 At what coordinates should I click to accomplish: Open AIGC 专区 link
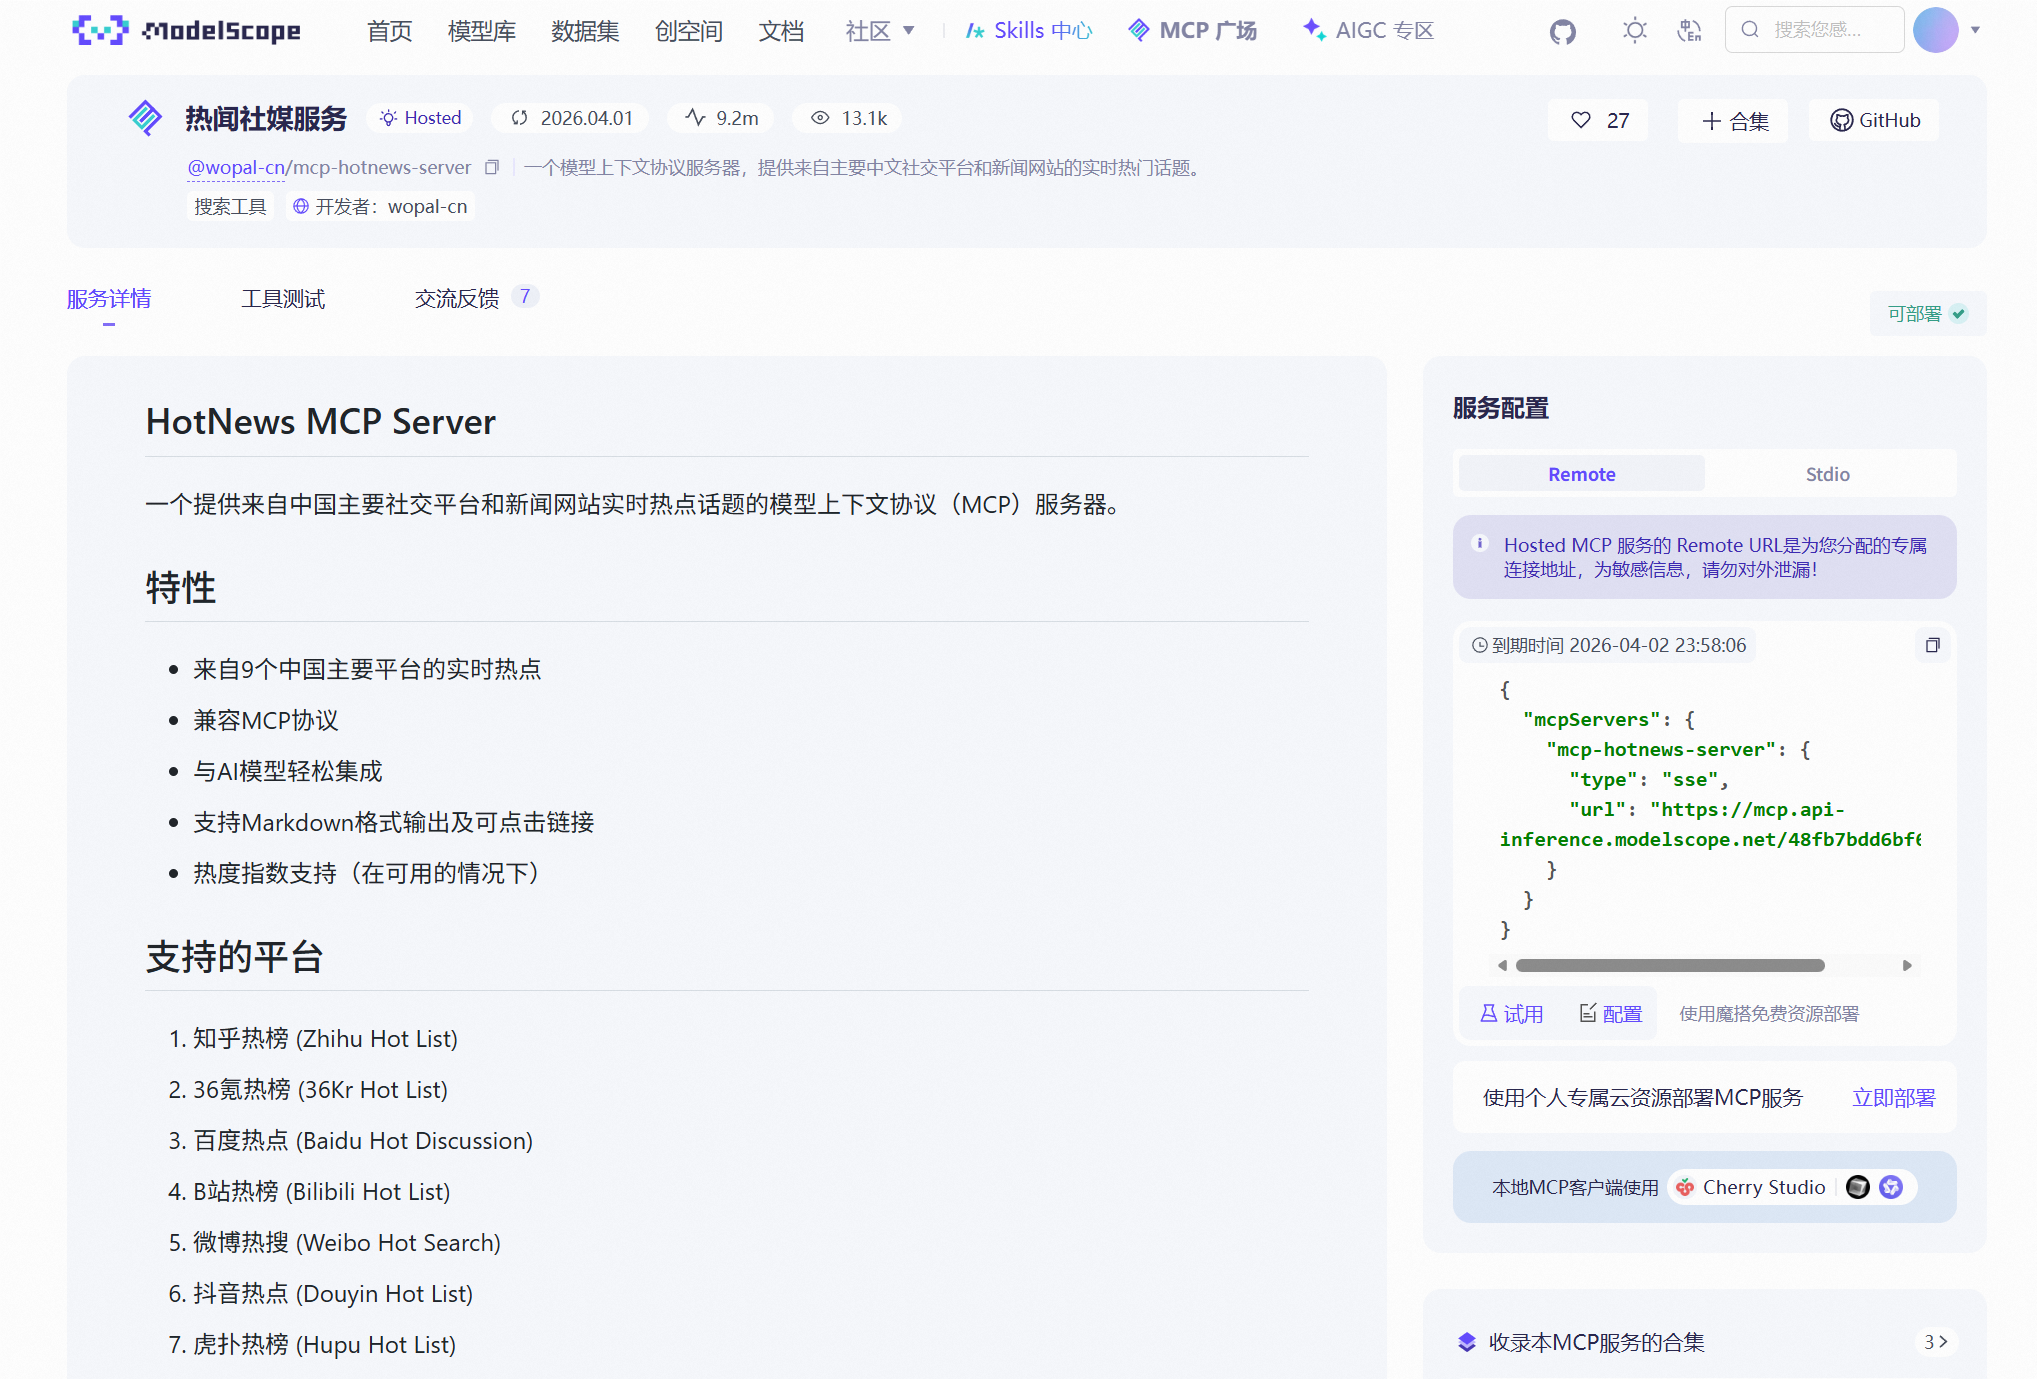(1368, 31)
